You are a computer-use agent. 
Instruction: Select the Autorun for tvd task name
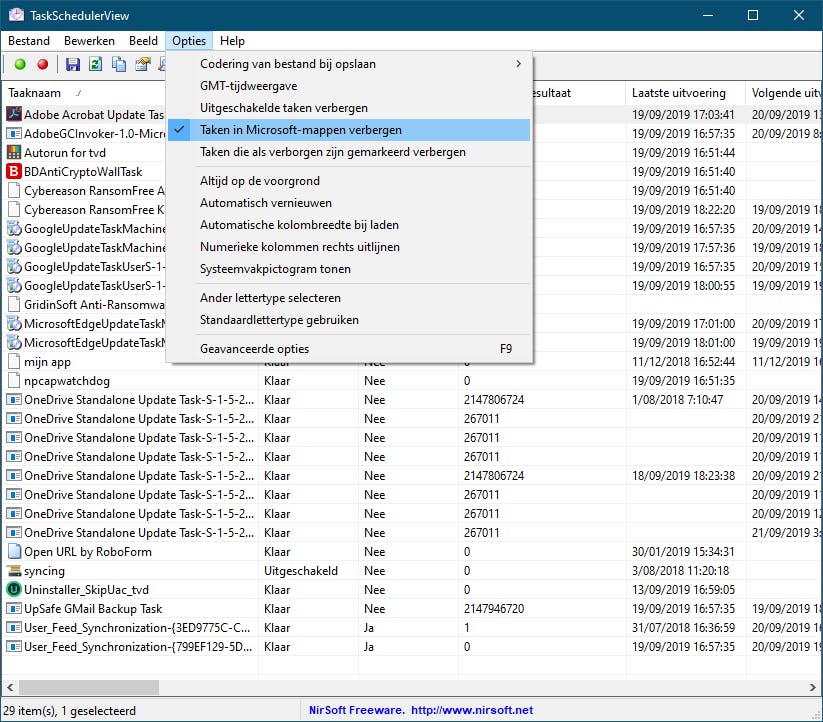coord(65,153)
